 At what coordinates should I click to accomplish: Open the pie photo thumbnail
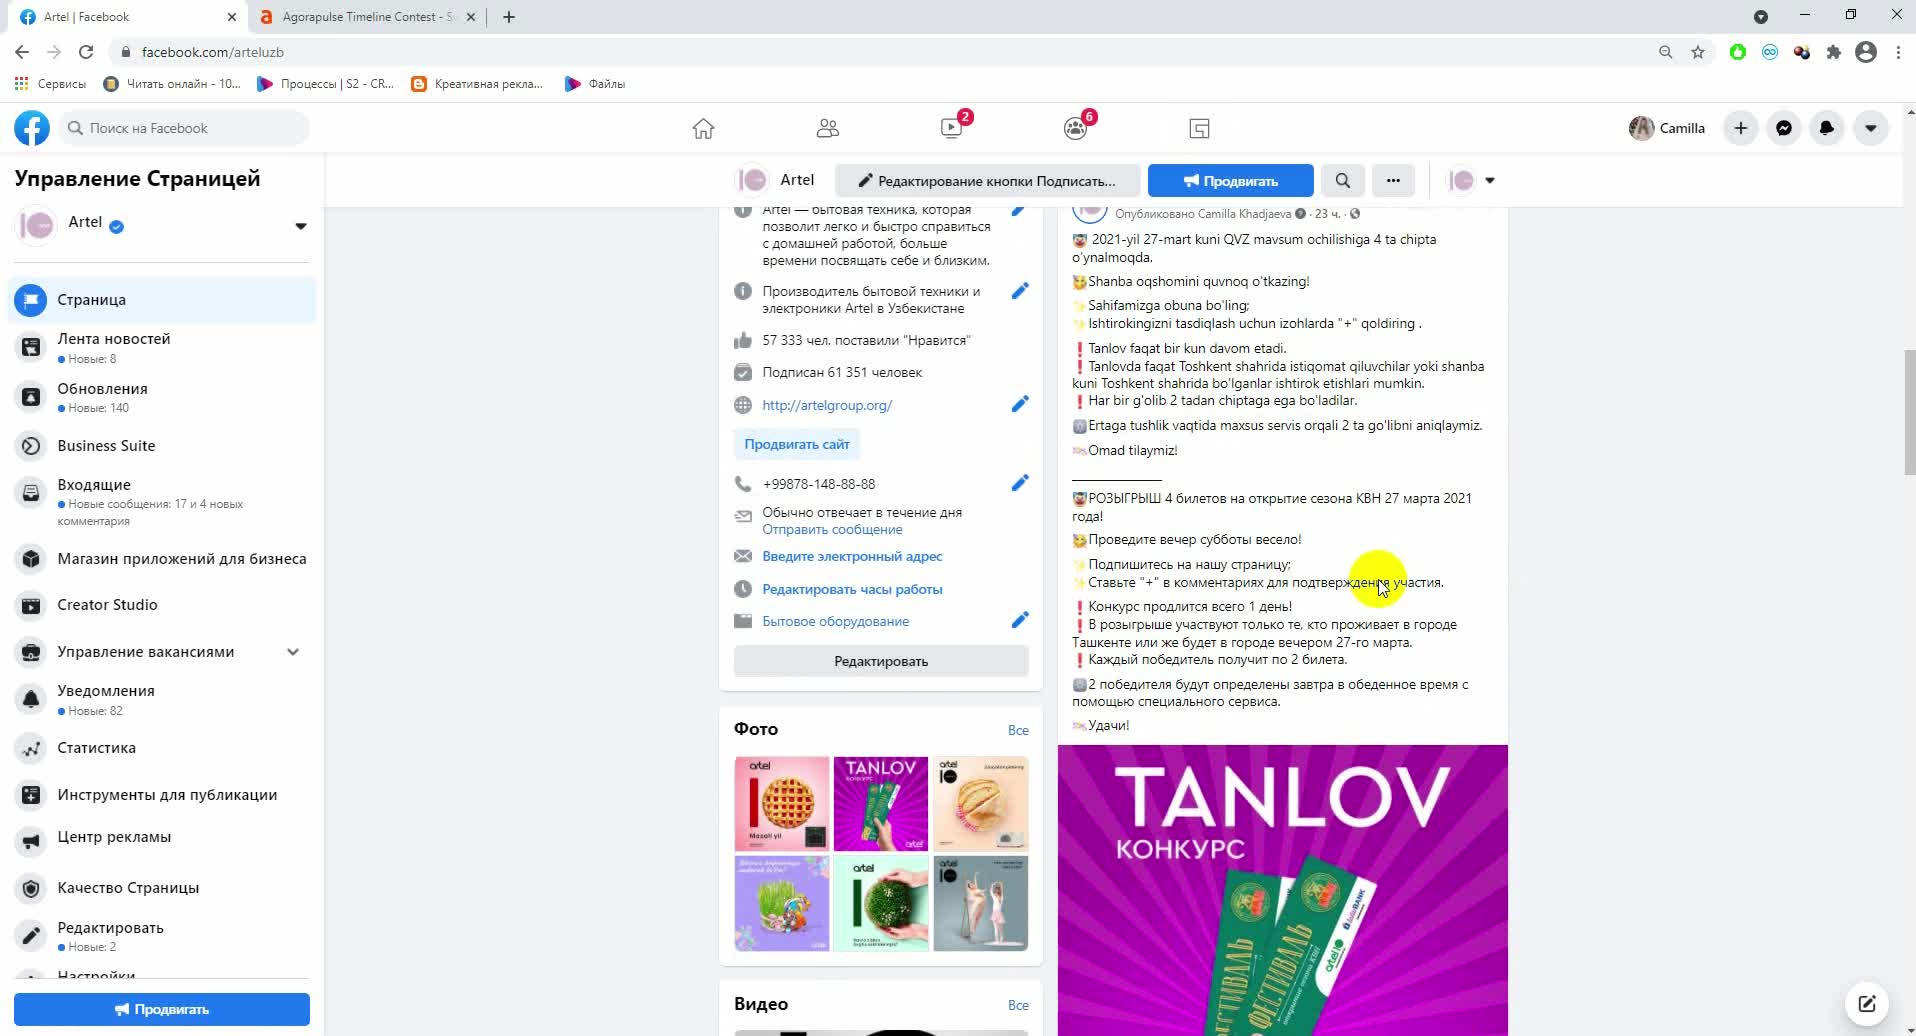point(782,804)
